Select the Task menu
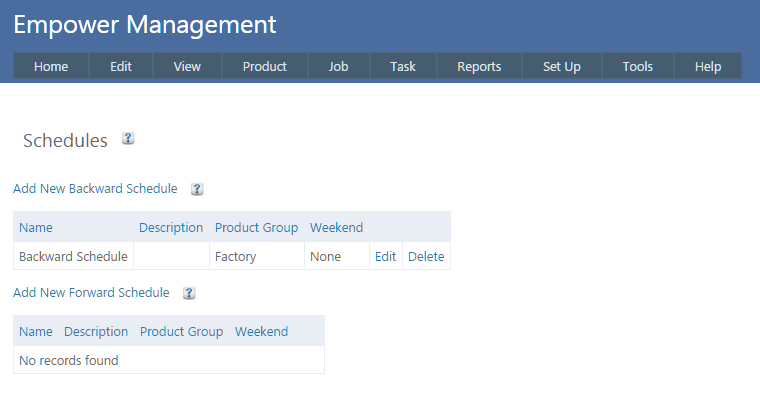 tap(403, 66)
